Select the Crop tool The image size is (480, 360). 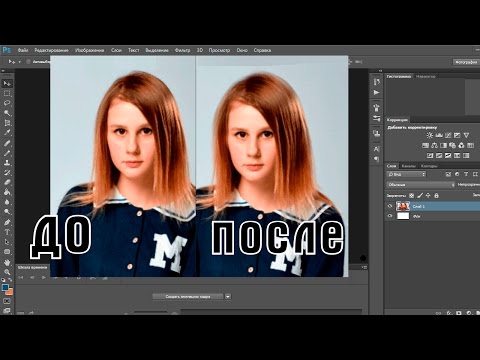tap(7, 123)
